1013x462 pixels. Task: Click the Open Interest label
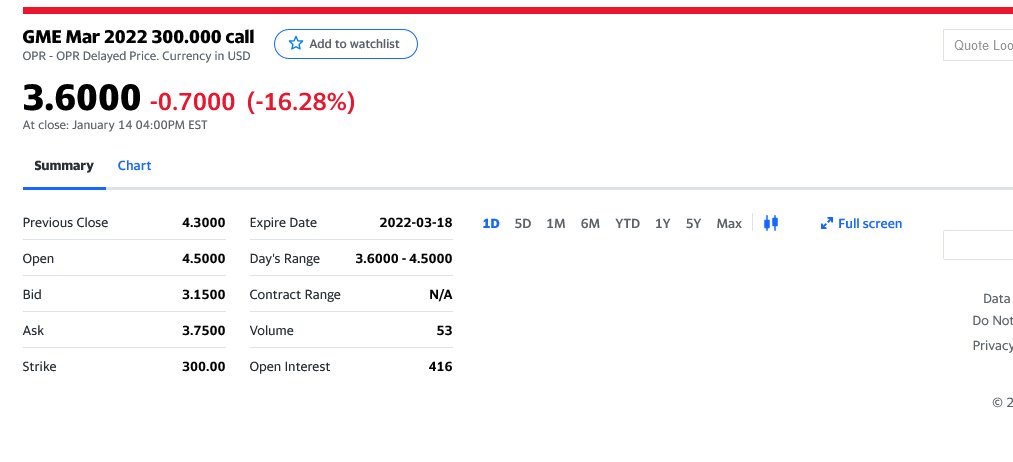pos(289,367)
